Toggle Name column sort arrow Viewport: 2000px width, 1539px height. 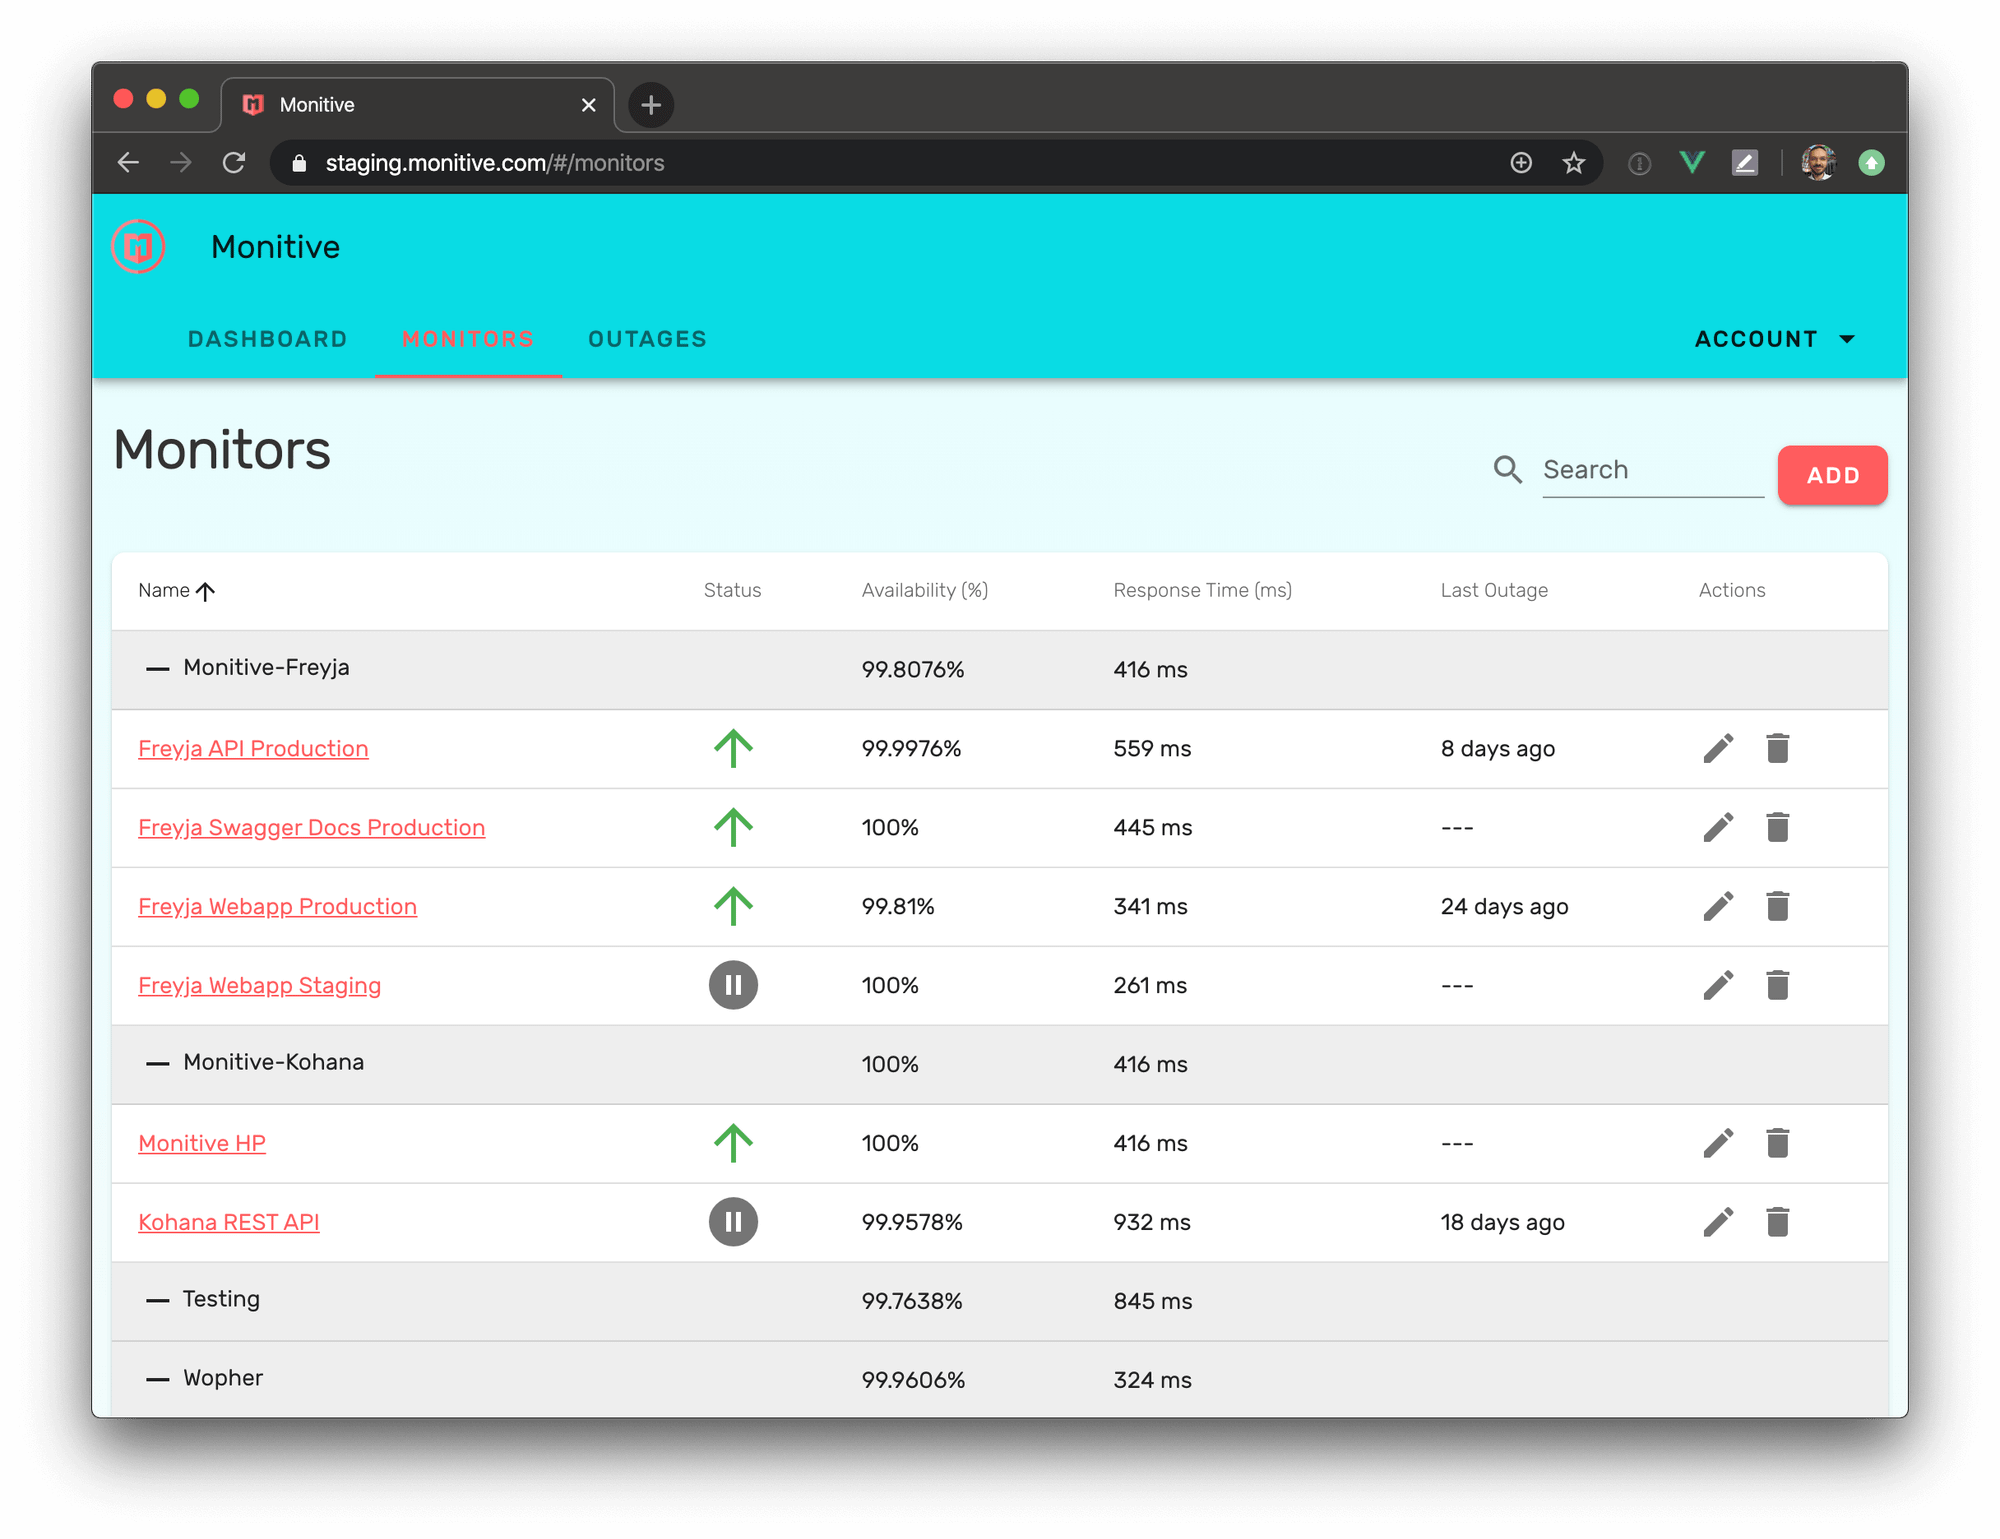coord(205,591)
